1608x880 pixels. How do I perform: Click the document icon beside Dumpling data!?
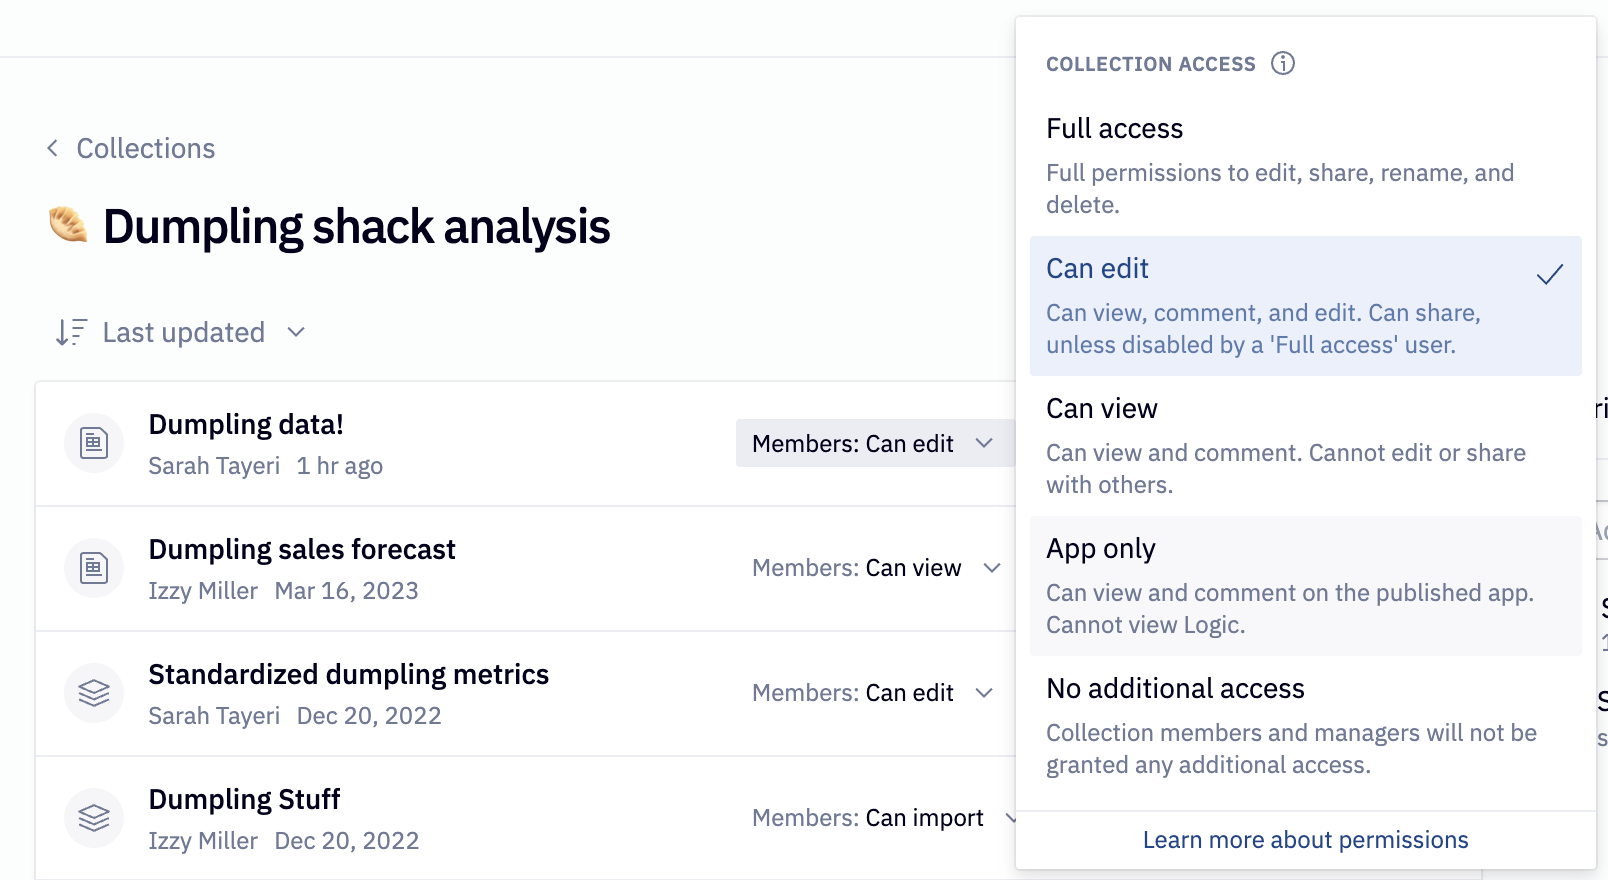93,442
